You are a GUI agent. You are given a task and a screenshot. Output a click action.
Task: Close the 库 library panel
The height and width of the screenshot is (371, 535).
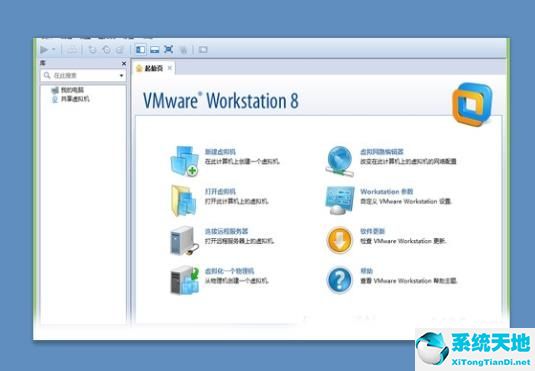click(x=124, y=63)
